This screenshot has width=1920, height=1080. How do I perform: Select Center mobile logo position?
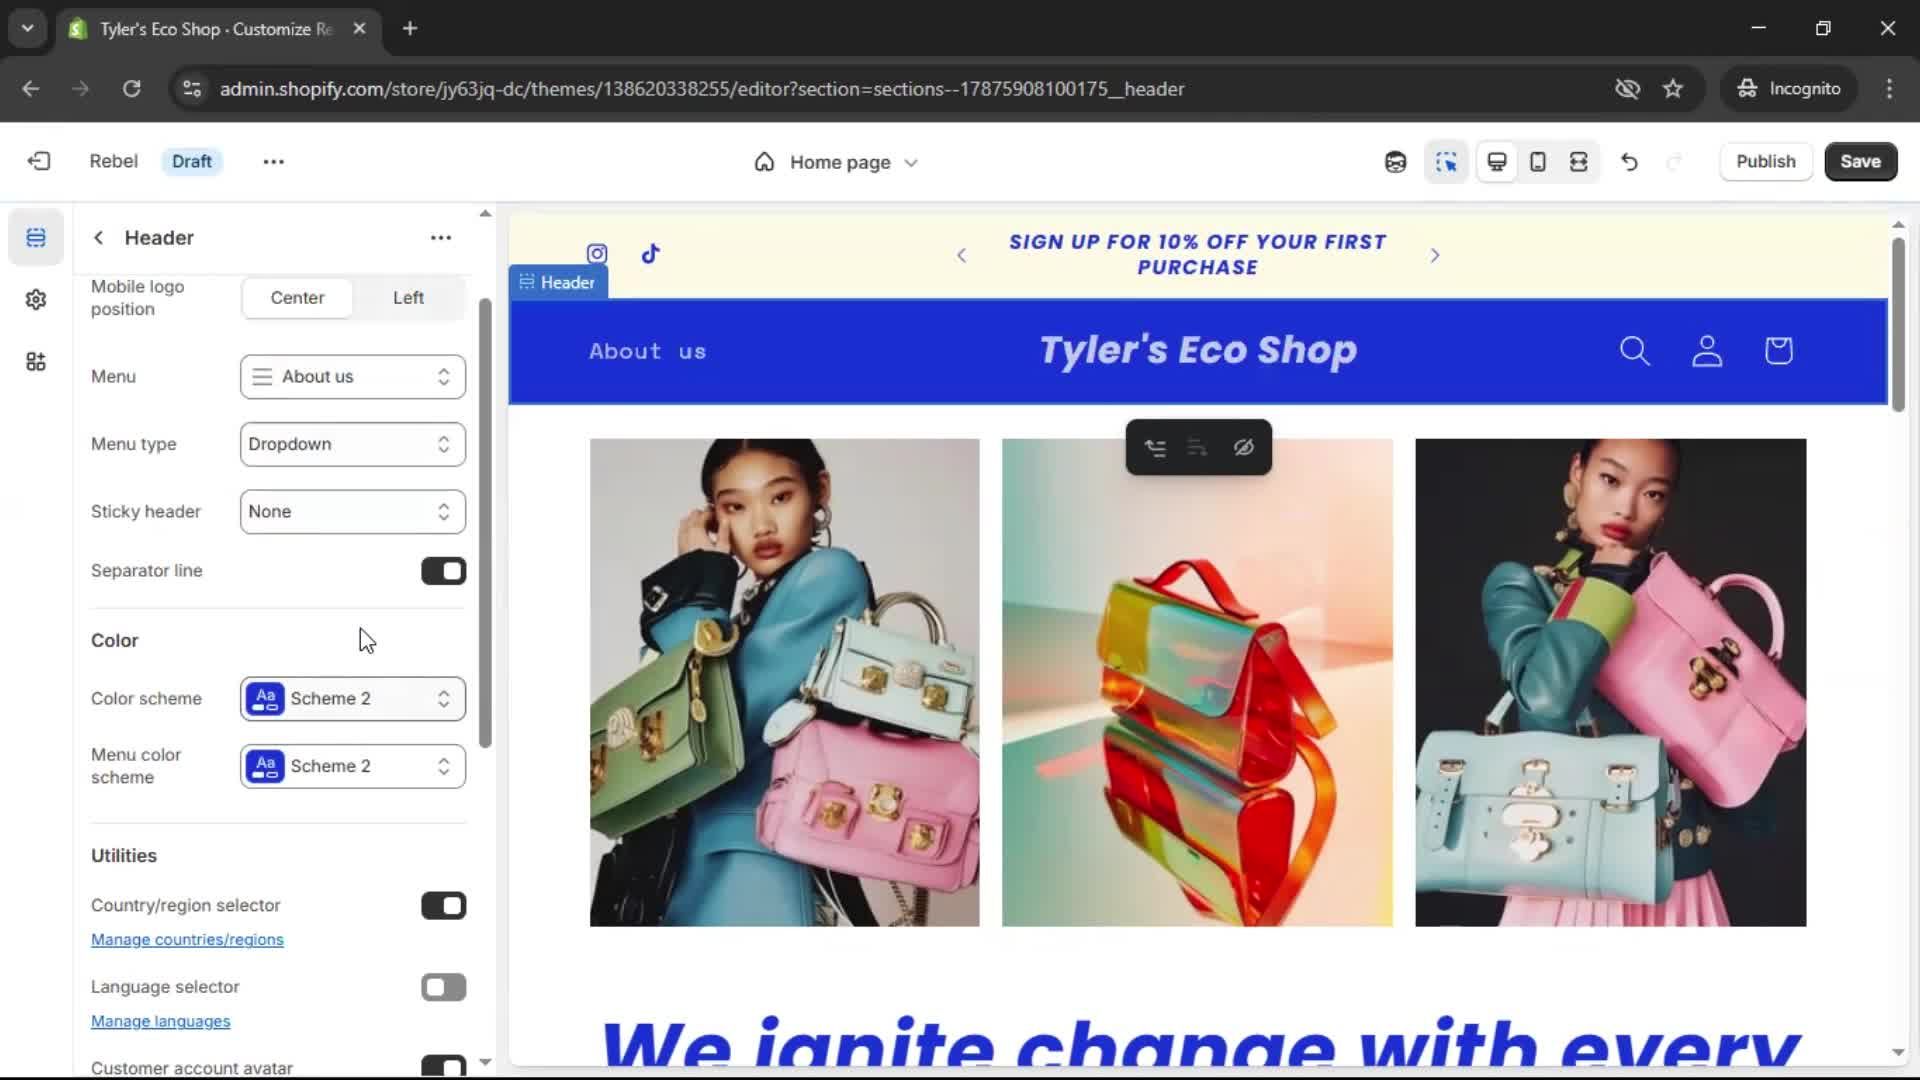click(297, 298)
